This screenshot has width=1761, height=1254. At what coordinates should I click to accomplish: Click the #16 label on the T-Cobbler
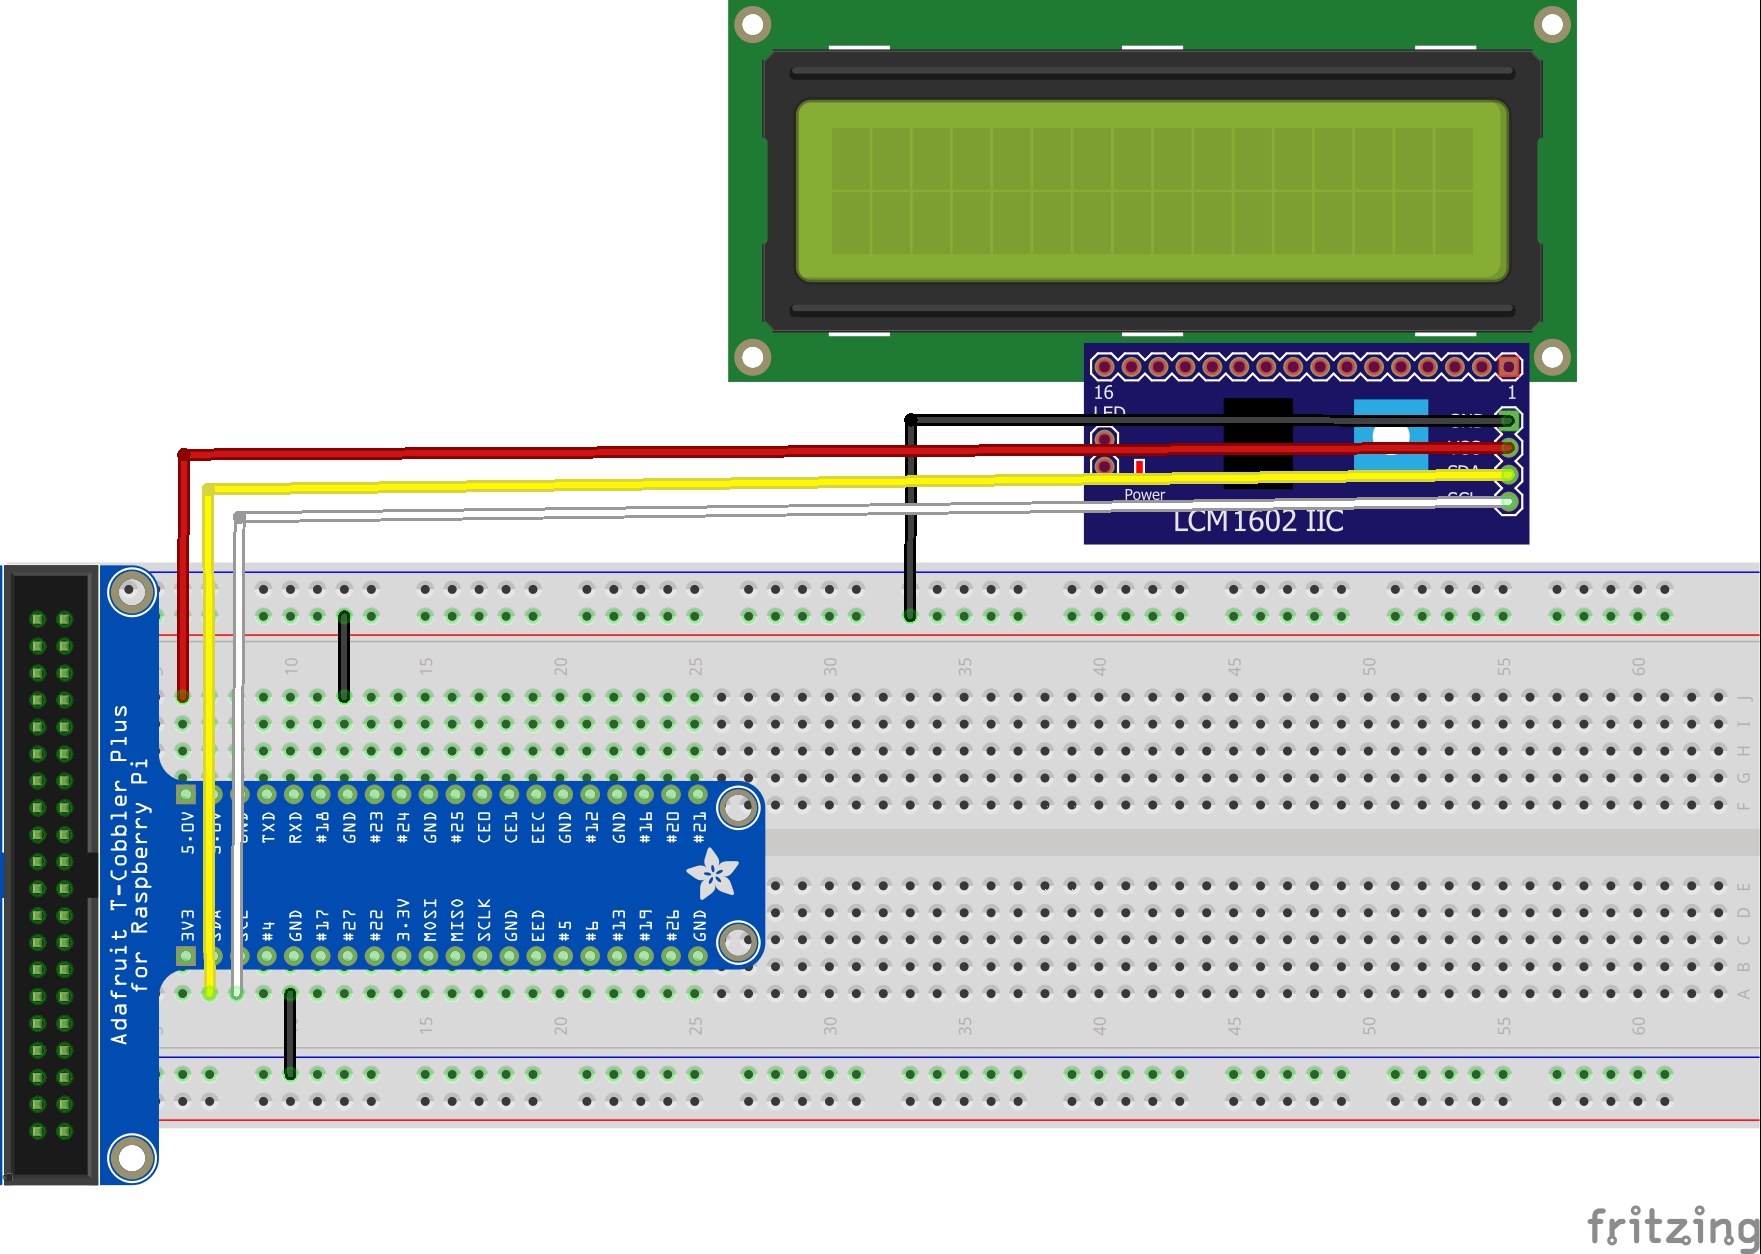click(x=646, y=827)
